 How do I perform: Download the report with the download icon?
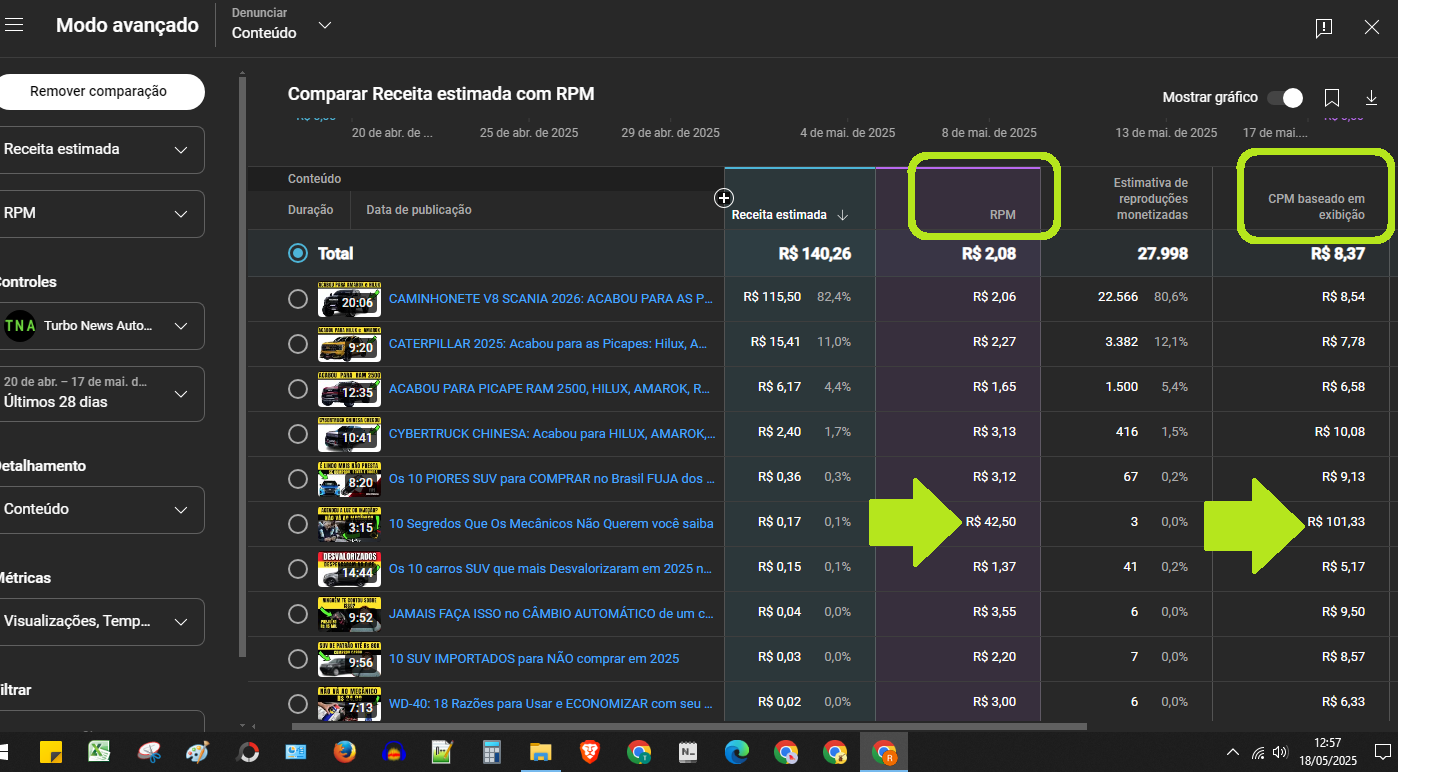[x=1372, y=98]
